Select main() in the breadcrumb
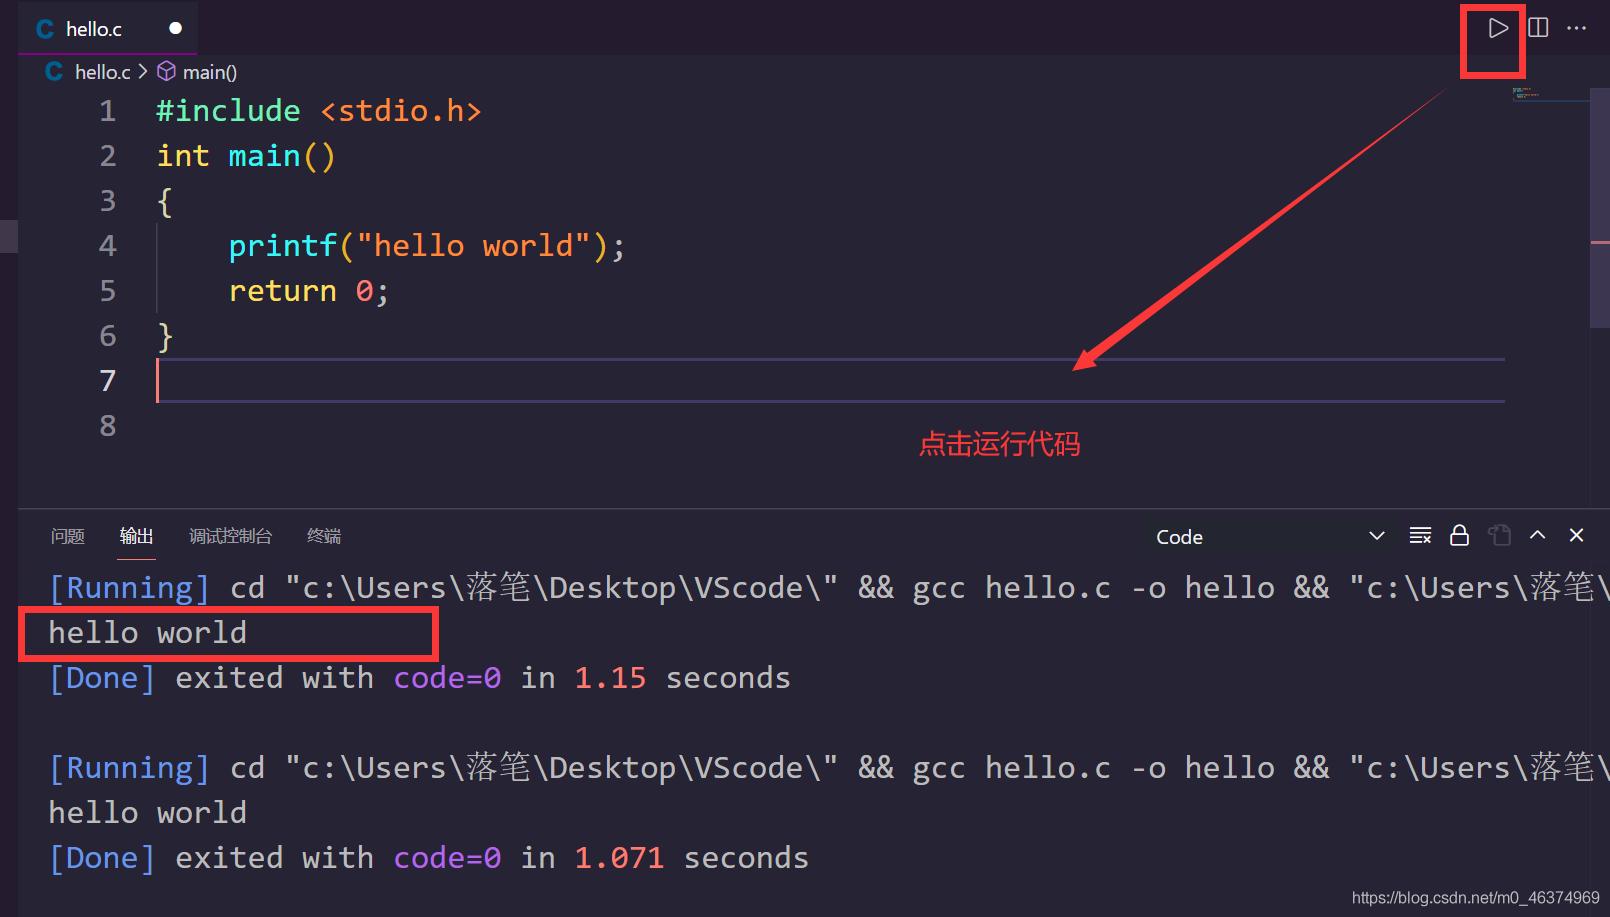The image size is (1610, 917). click(210, 72)
